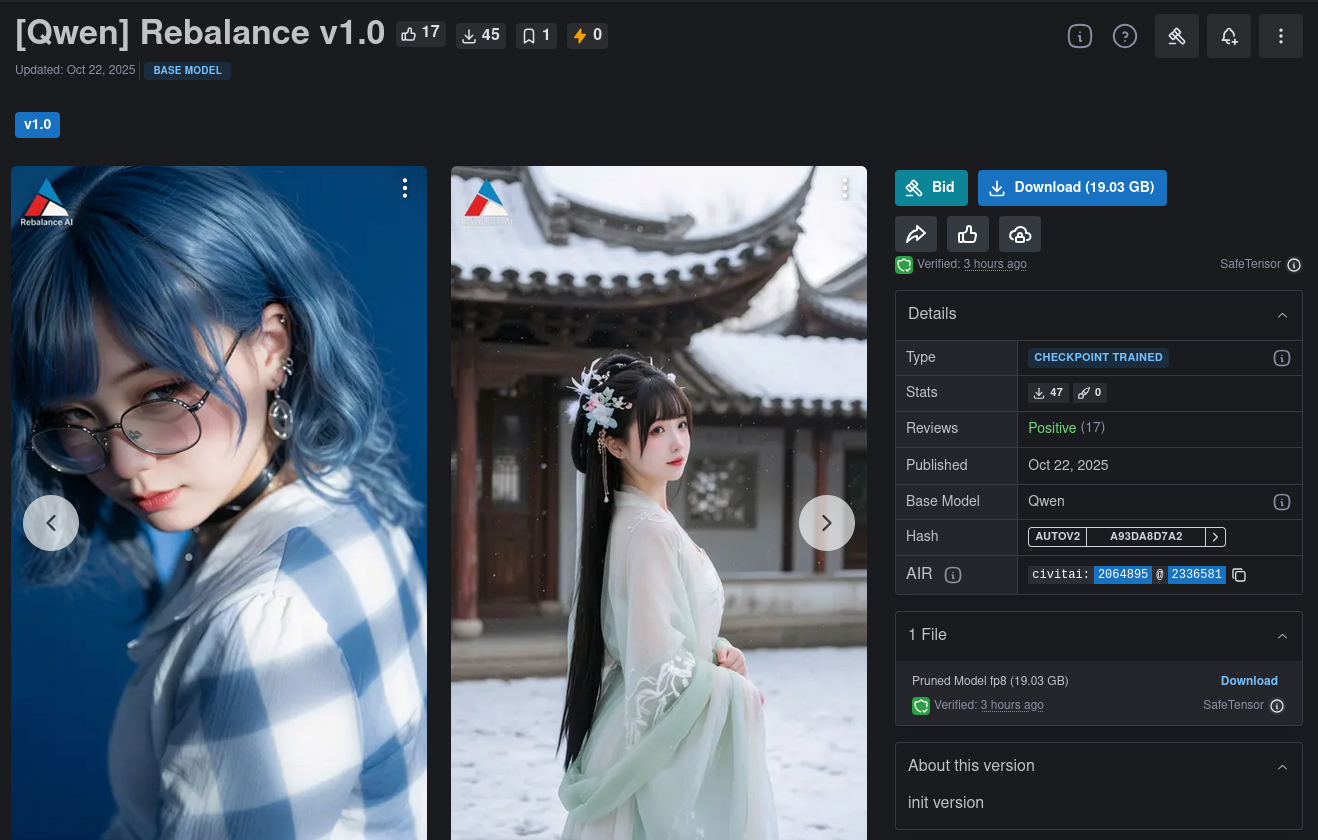
Task: Click the "Oct 22, 2025" published date
Action: point(1068,465)
